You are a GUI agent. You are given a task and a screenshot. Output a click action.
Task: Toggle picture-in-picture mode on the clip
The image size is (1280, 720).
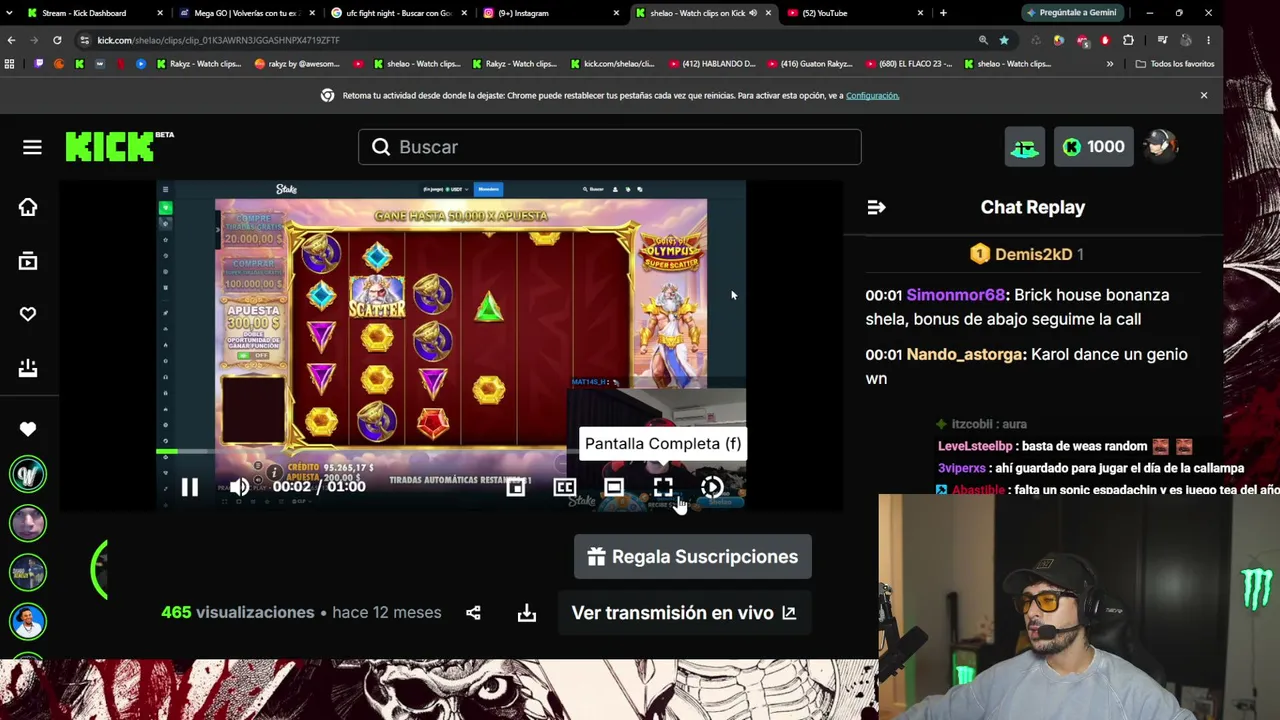(x=515, y=487)
